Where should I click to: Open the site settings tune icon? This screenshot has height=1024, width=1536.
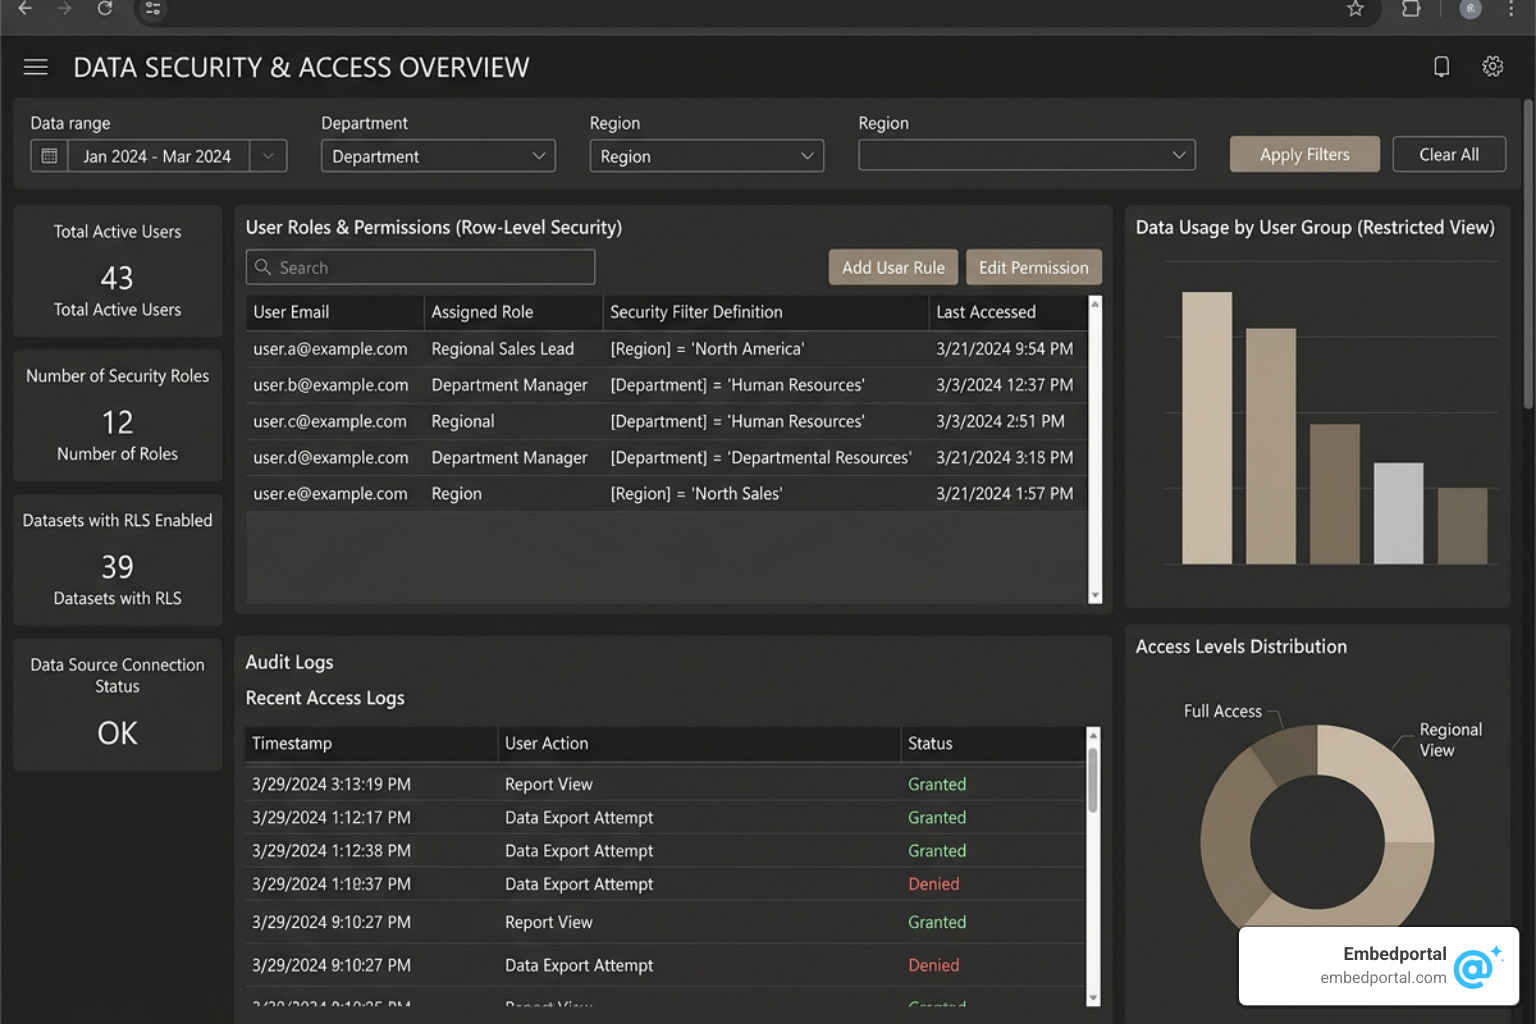(152, 9)
